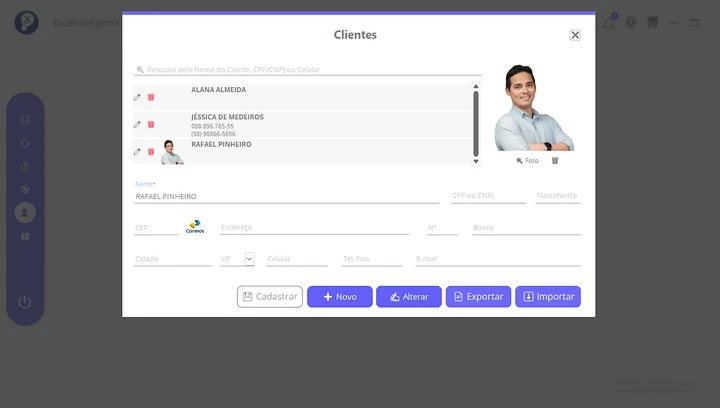This screenshot has width=720, height=408.
Task: Click the Importar button
Action: [x=547, y=297]
